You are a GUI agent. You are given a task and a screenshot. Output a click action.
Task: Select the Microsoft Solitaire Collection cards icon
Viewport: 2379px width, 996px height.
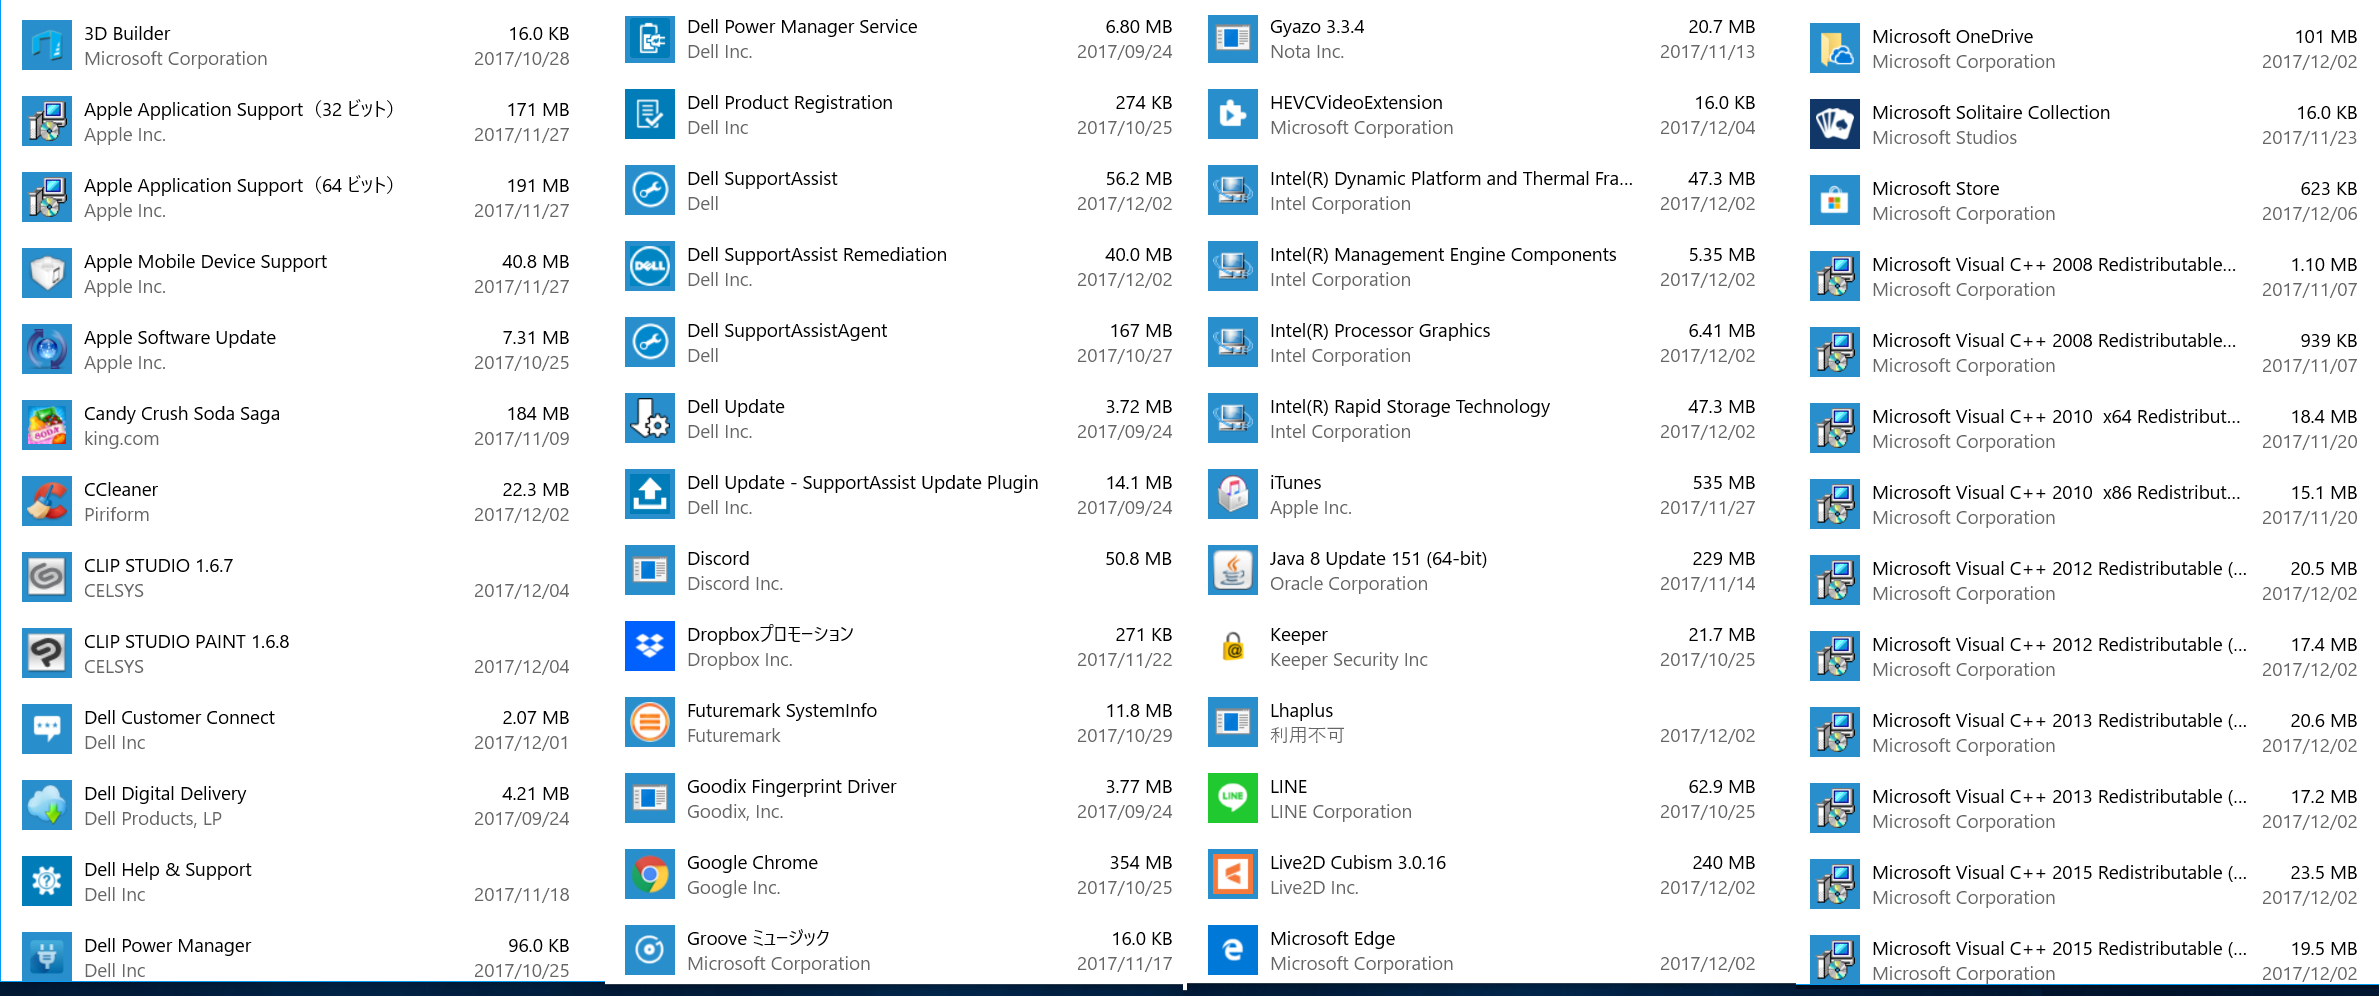pos(1835,124)
